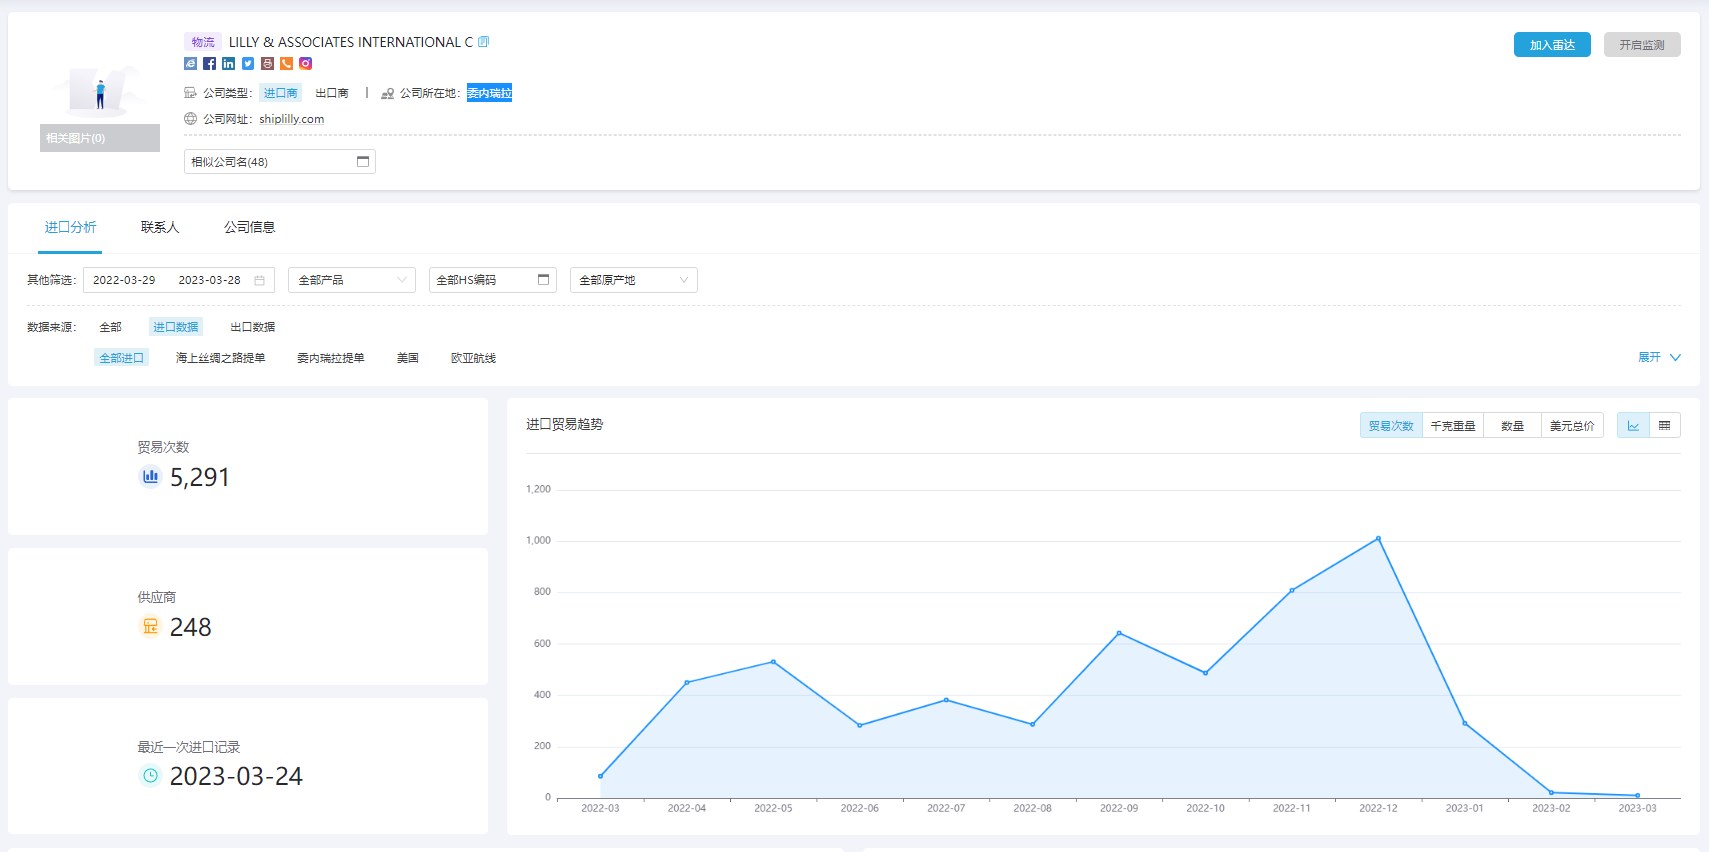Switch trend view to line chart icon
This screenshot has width=1709, height=852.
tap(1633, 426)
